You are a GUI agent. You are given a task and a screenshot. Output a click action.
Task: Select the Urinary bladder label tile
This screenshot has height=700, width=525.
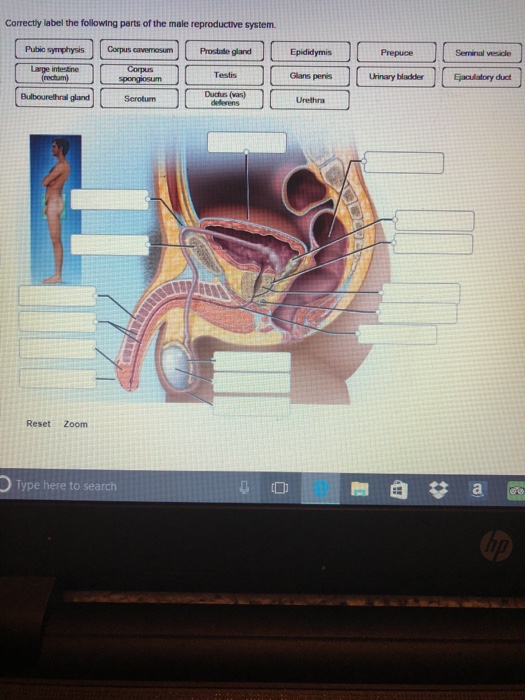coord(396,76)
